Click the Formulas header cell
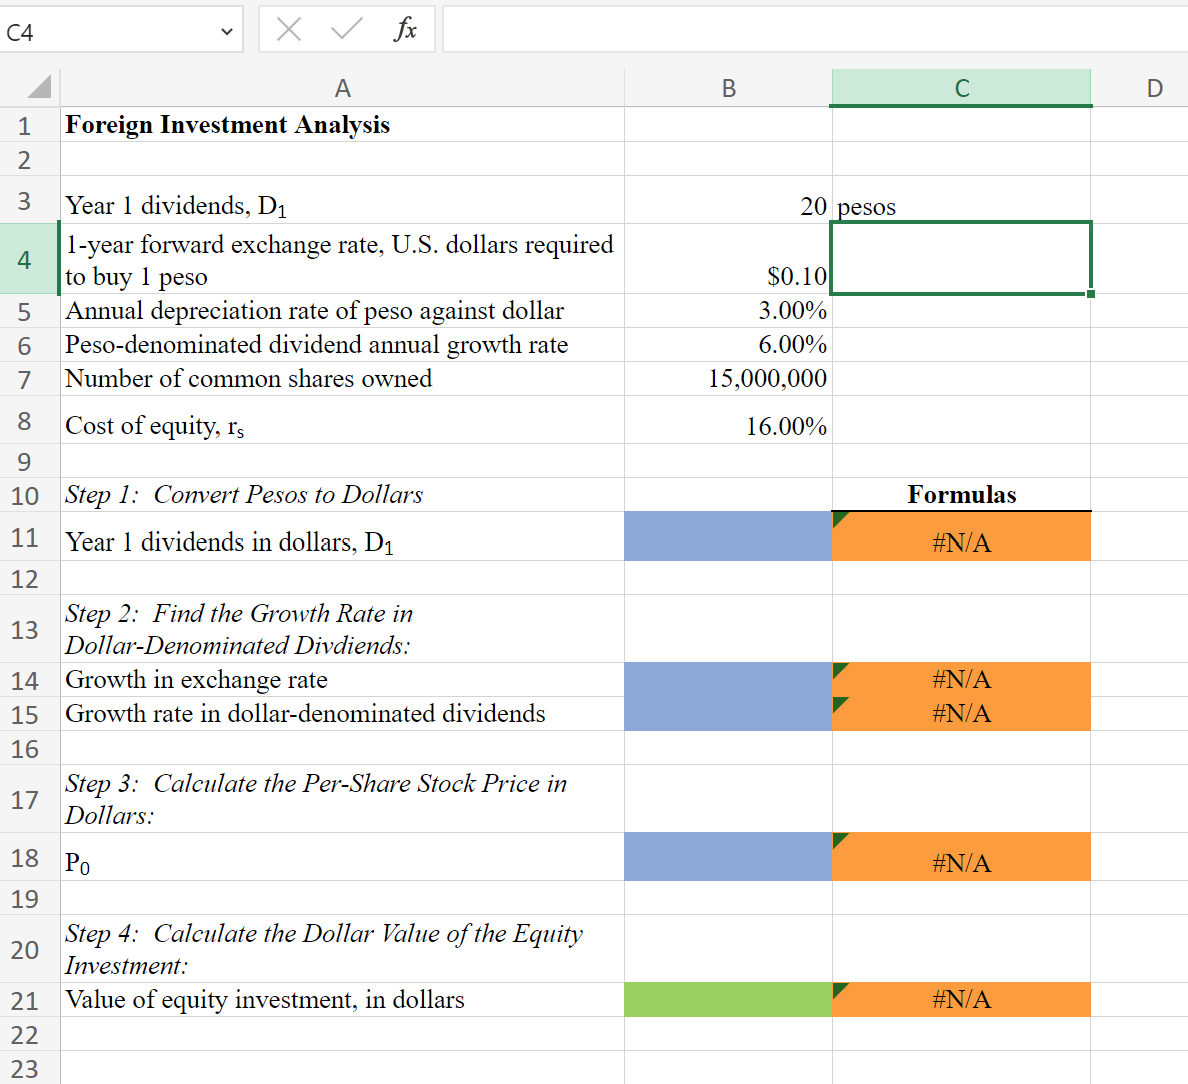Viewport: 1188px width, 1084px height. pos(960,494)
